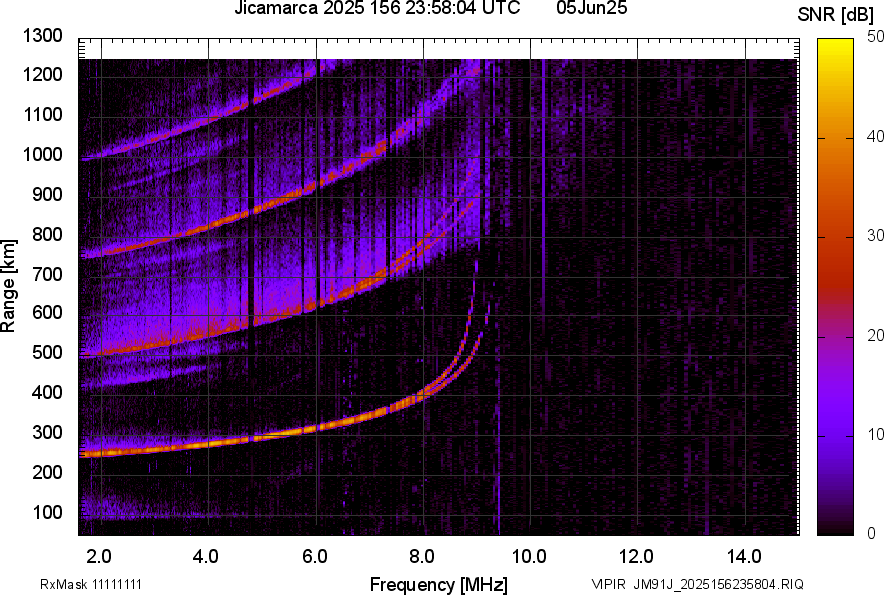Click the frequency tick label 8.0
This screenshot has height=595, width=884.
(x=422, y=557)
